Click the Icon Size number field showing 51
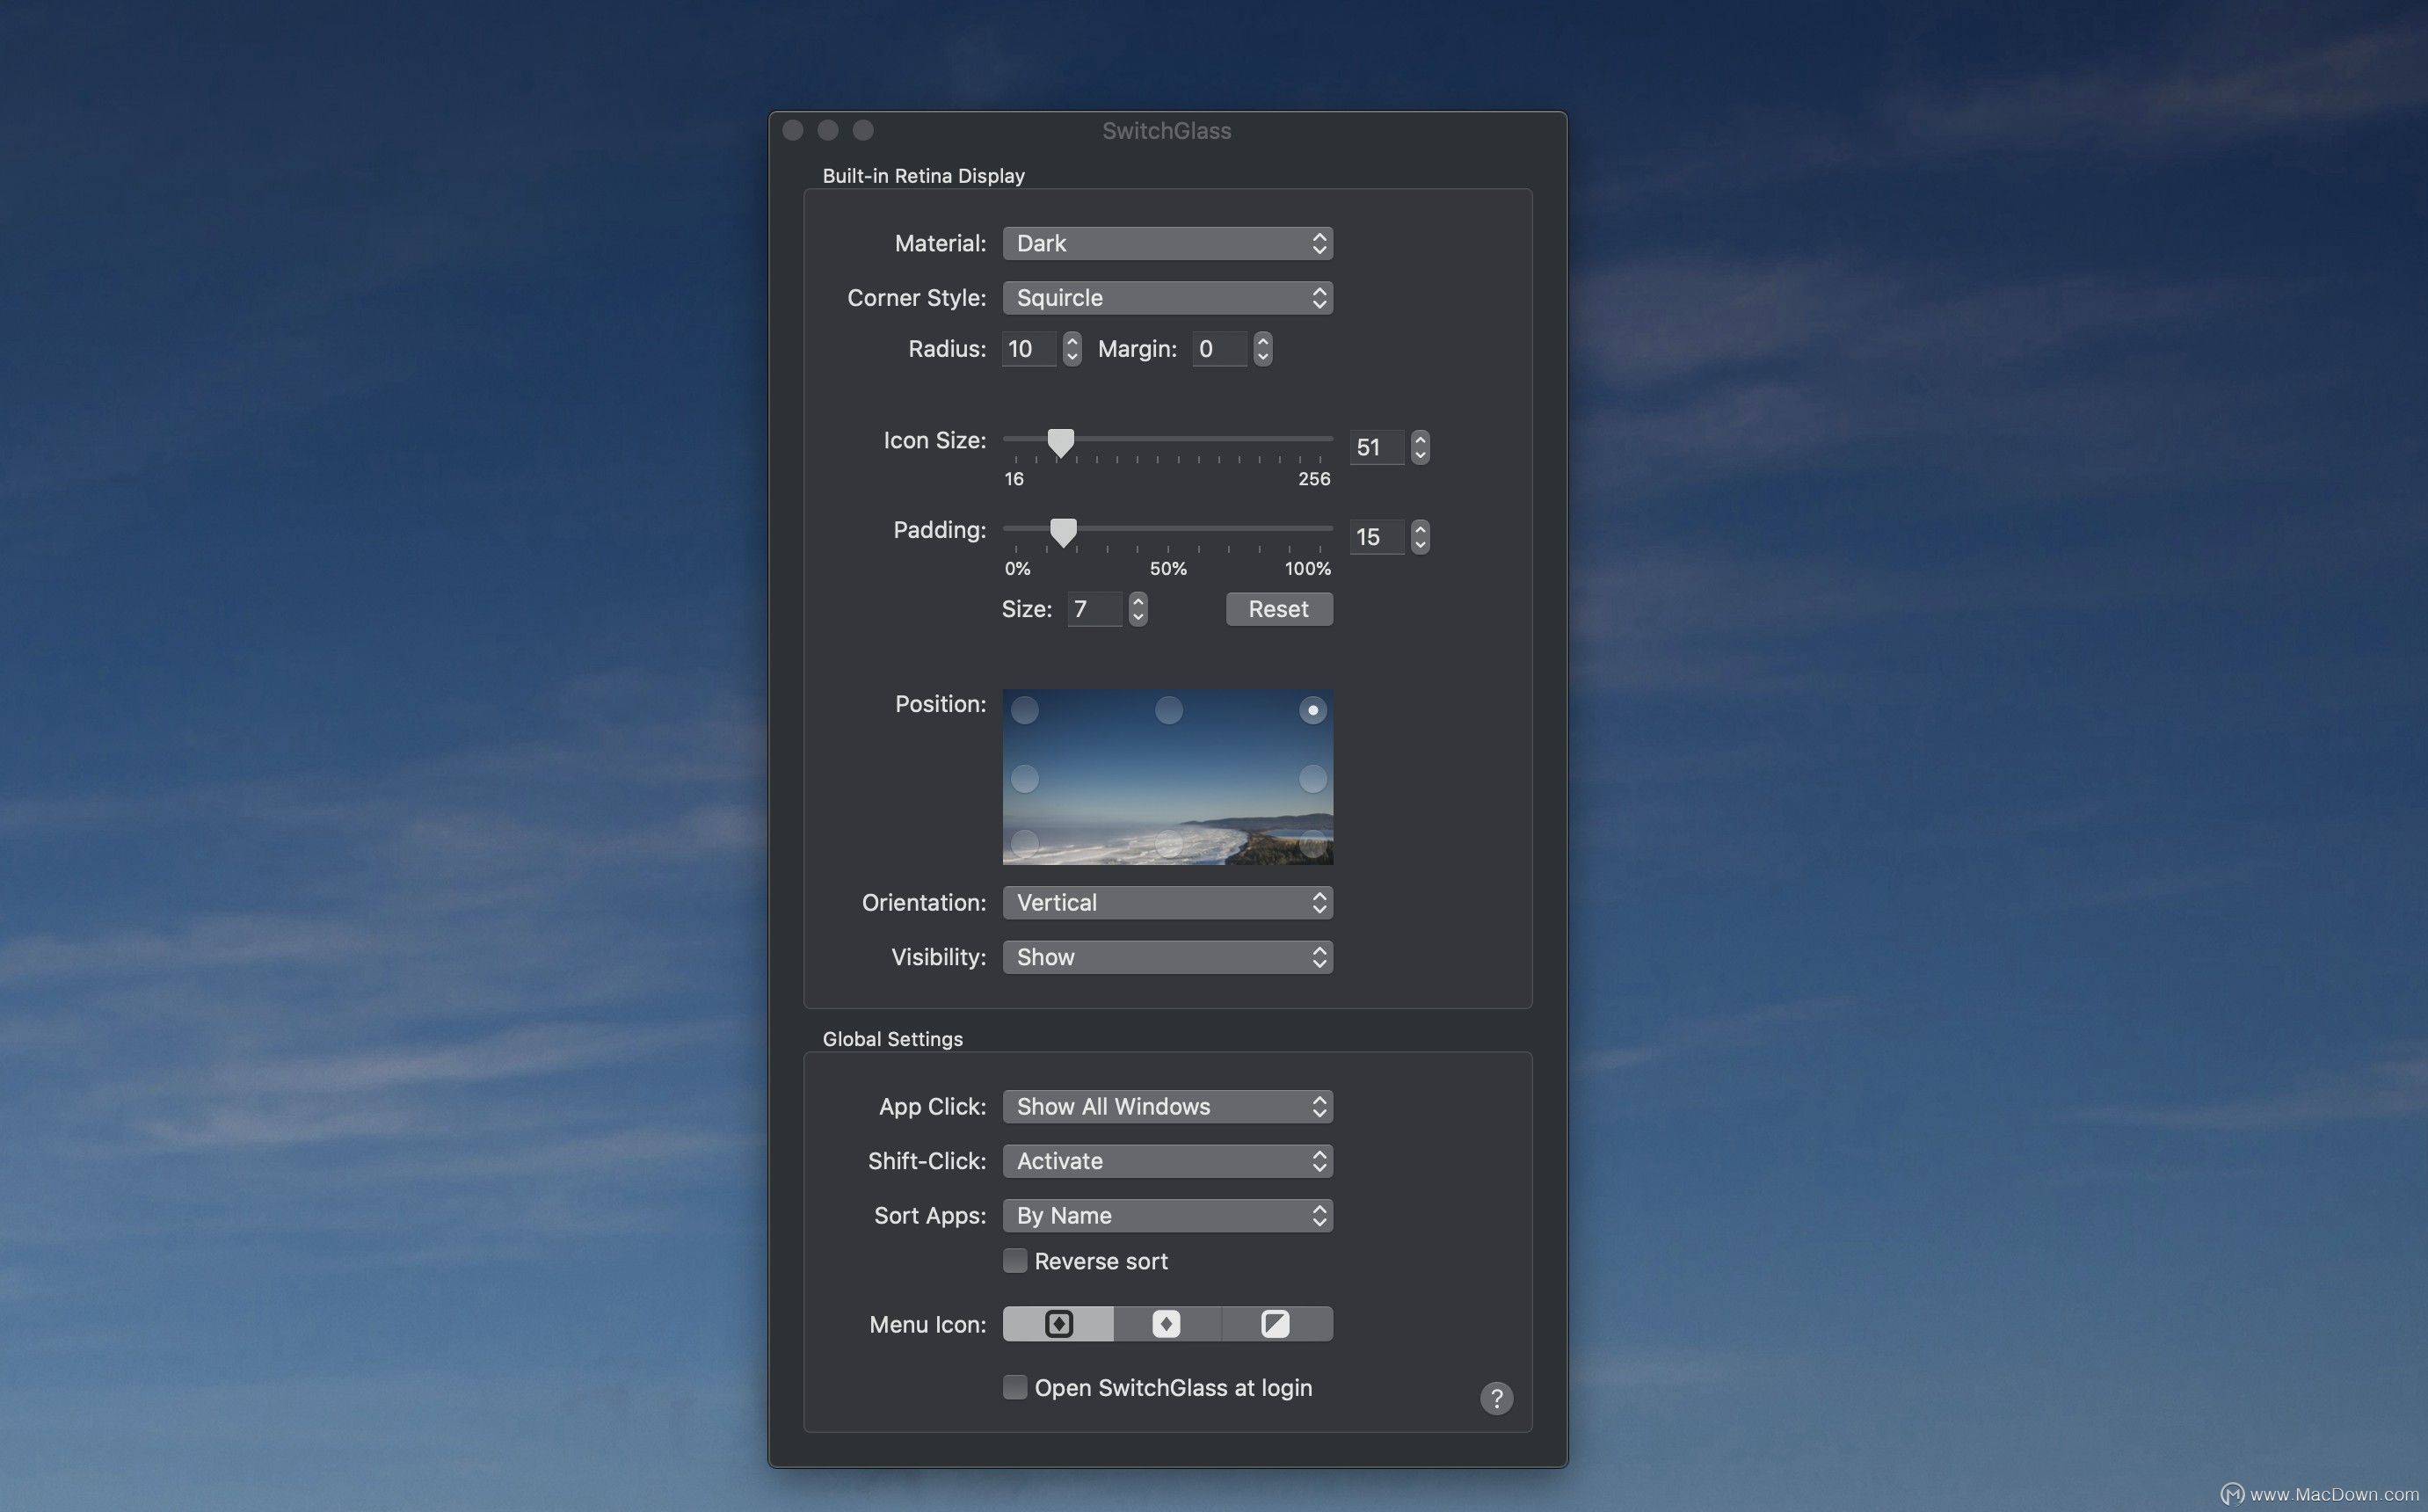 1377,447
